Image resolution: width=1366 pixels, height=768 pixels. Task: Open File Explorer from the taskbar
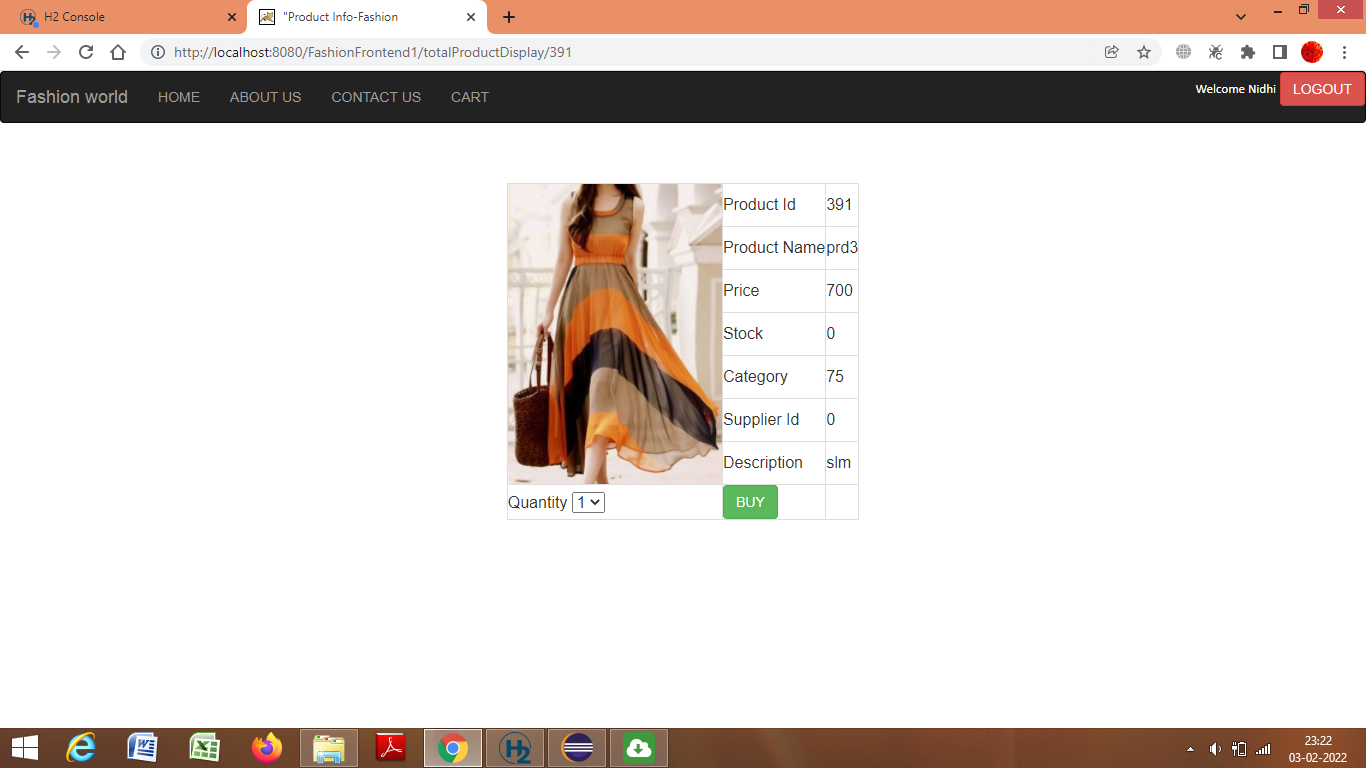coord(329,748)
